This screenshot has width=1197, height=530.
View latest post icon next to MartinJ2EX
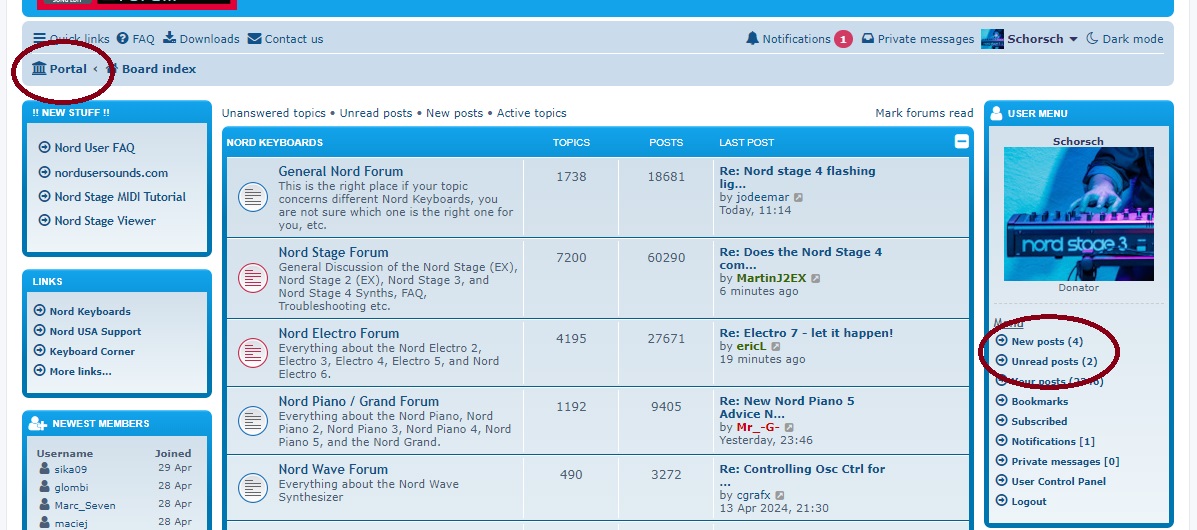(x=815, y=279)
